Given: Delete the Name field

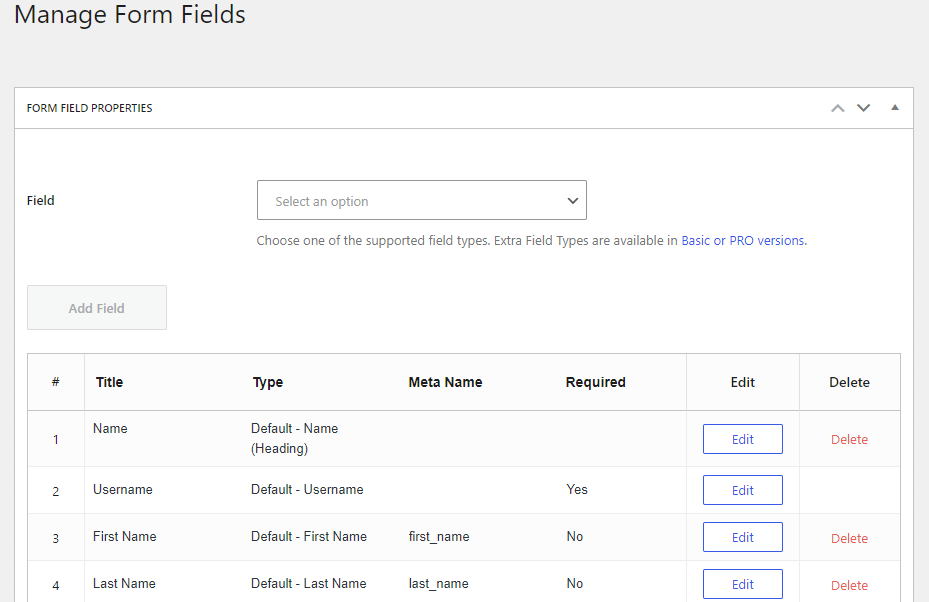Looking at the screenshot, I should click(x=849, y=439).
